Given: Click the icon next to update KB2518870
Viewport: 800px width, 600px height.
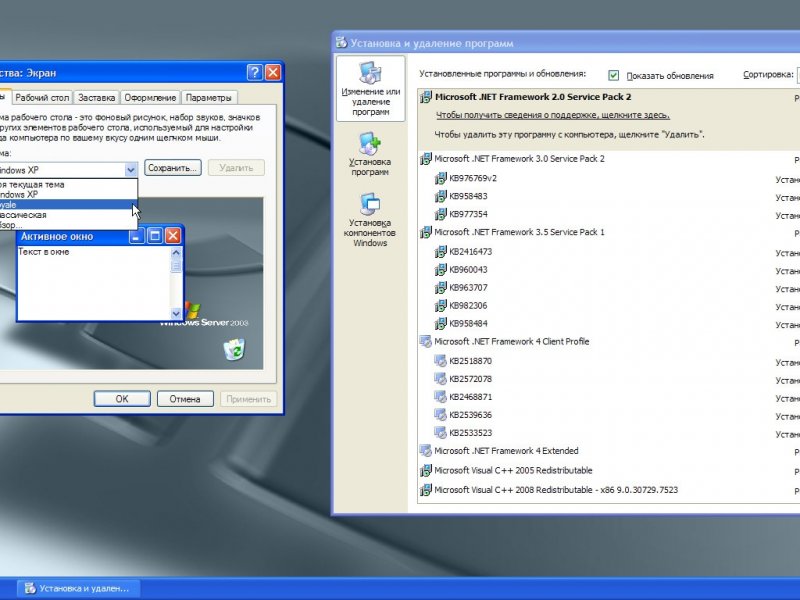Looking at the screenshot, I should pos(440,361).
